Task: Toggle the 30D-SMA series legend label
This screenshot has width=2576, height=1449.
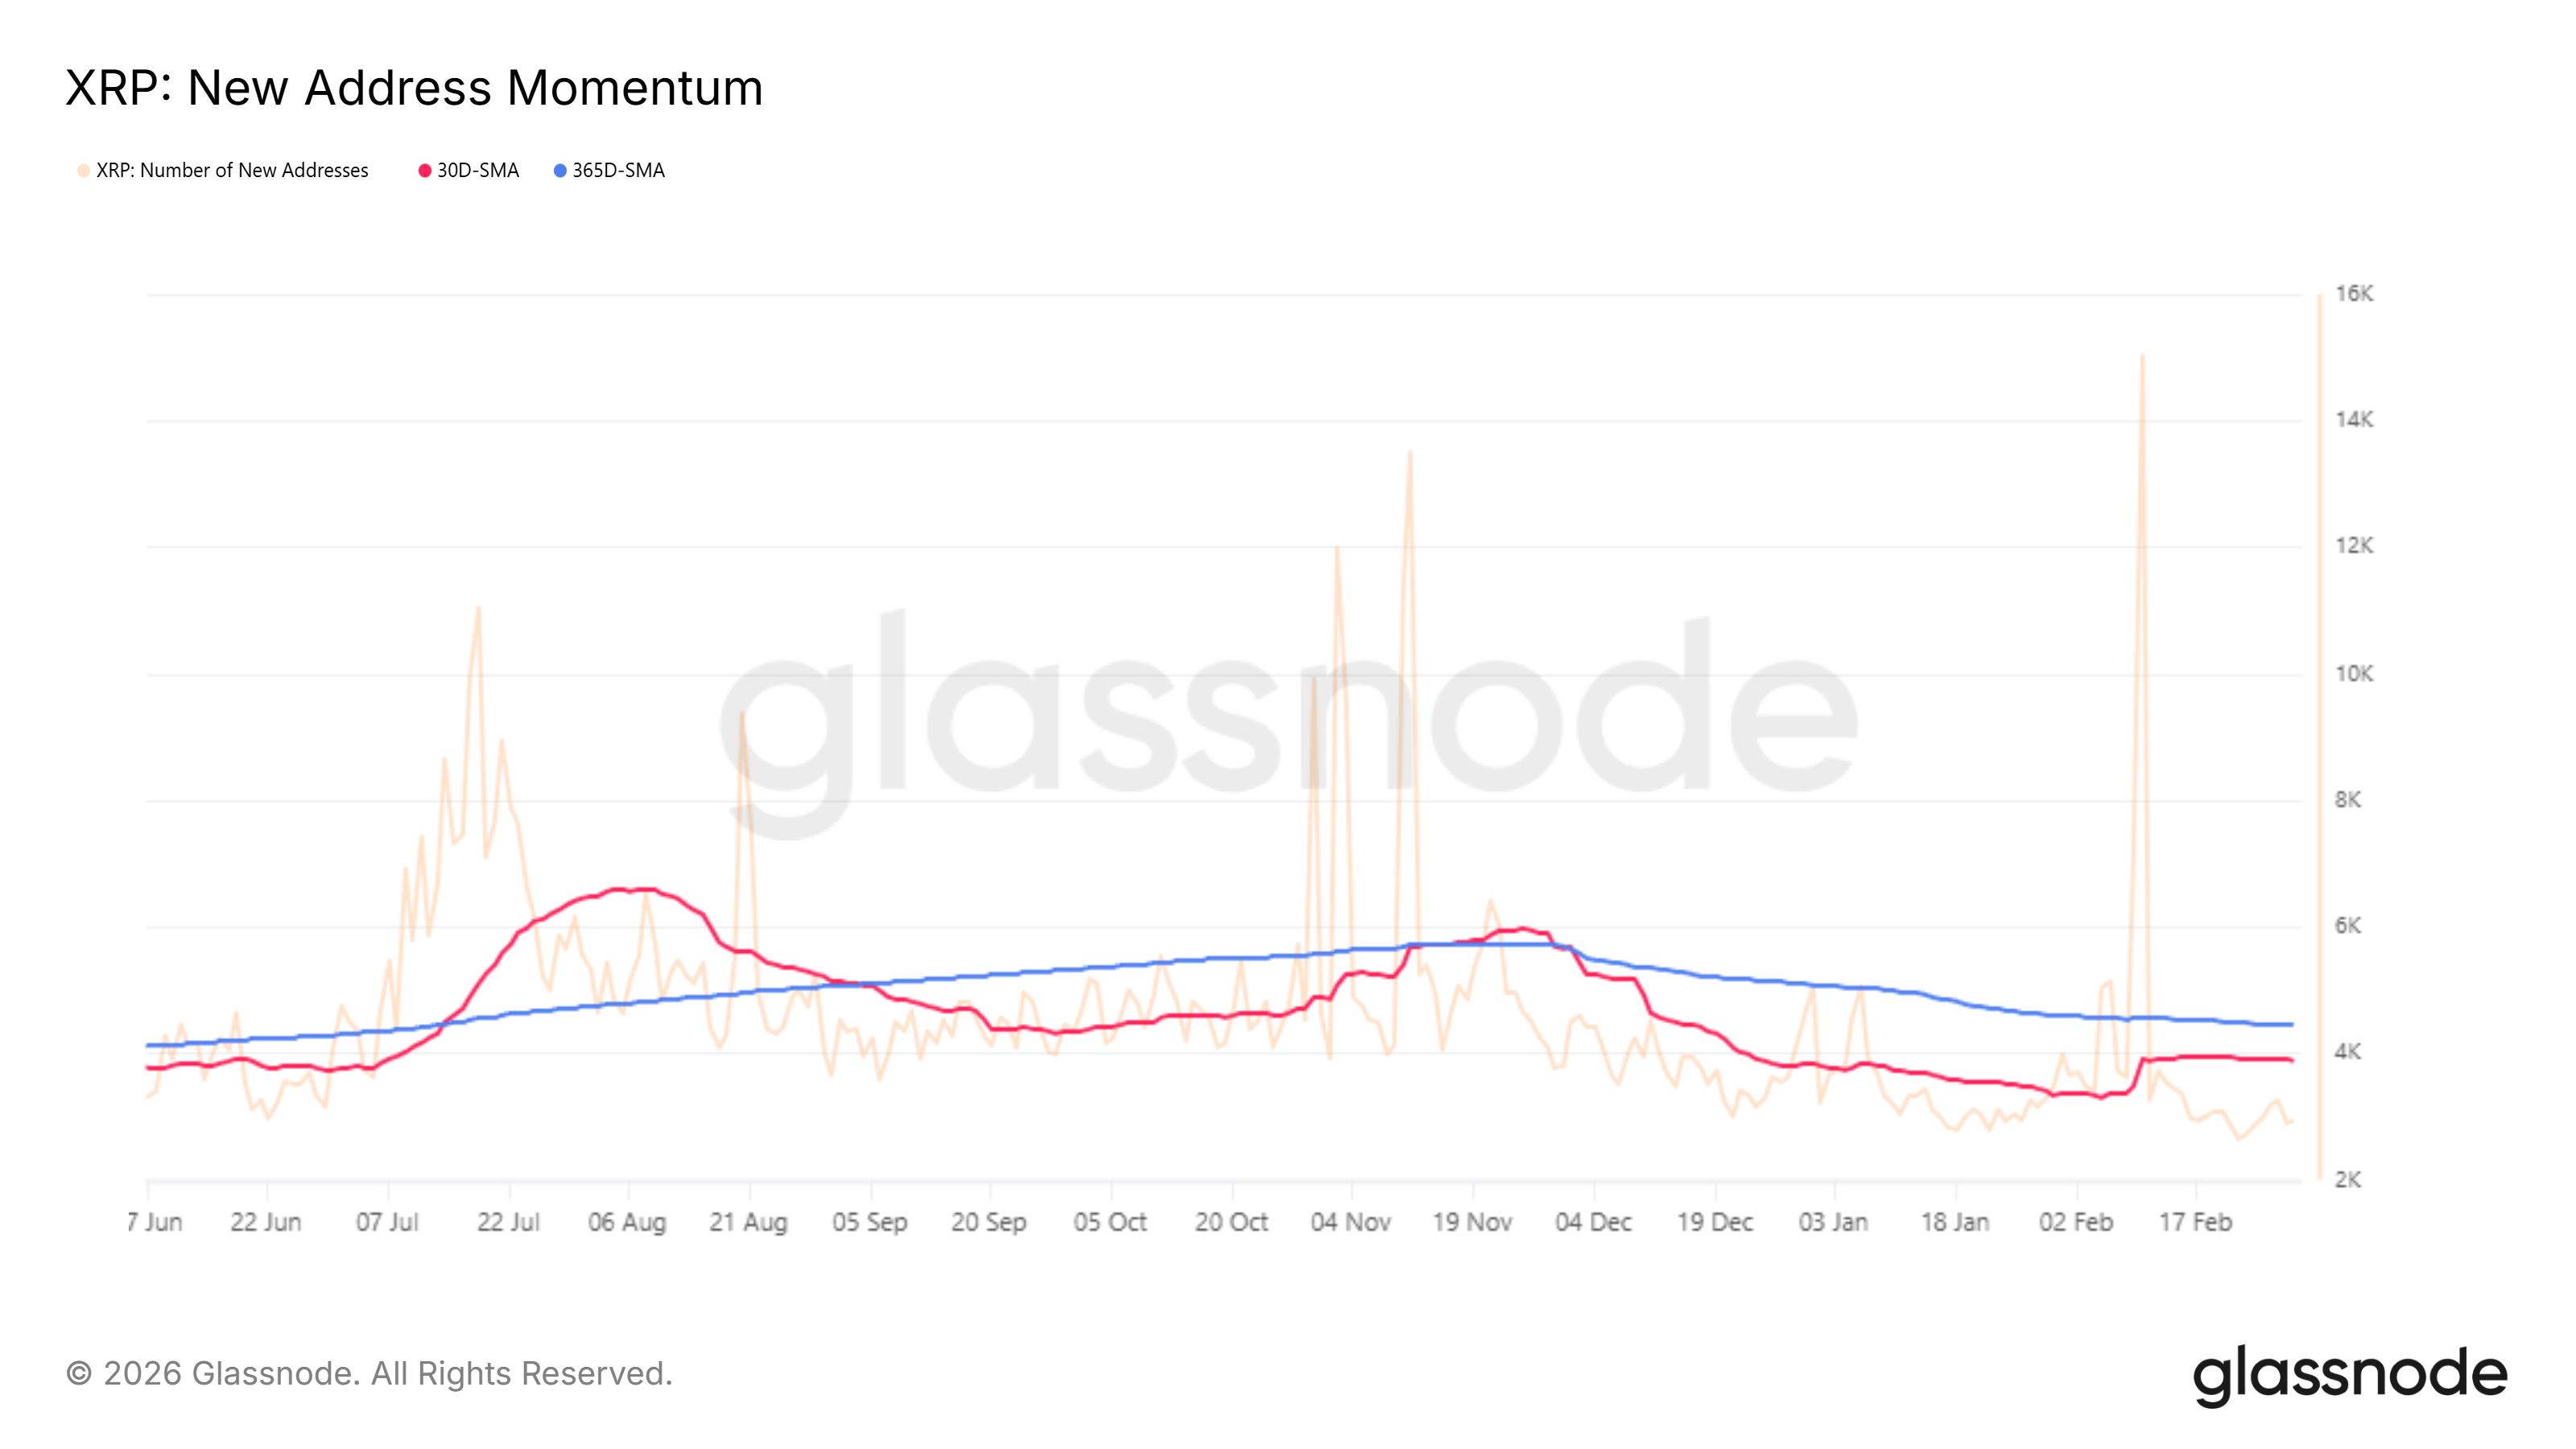Action: (x=478, y=171)
